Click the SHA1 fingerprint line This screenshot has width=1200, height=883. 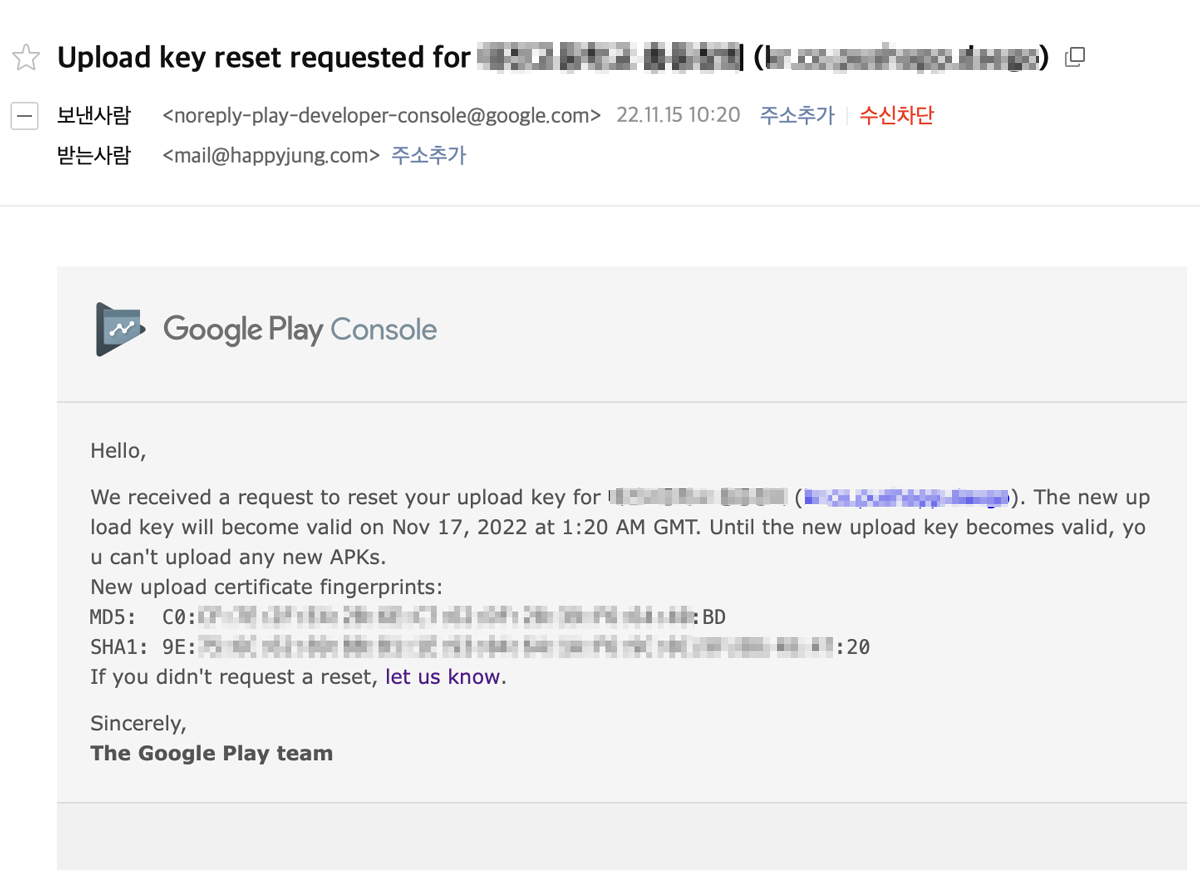[480, 647]
